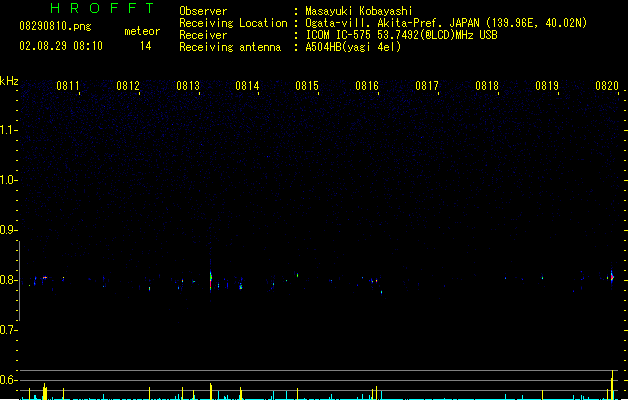This screenshot has height=400, width=629.
Task: Click the 1.1 kHz axis label
Action: [8, 130]
